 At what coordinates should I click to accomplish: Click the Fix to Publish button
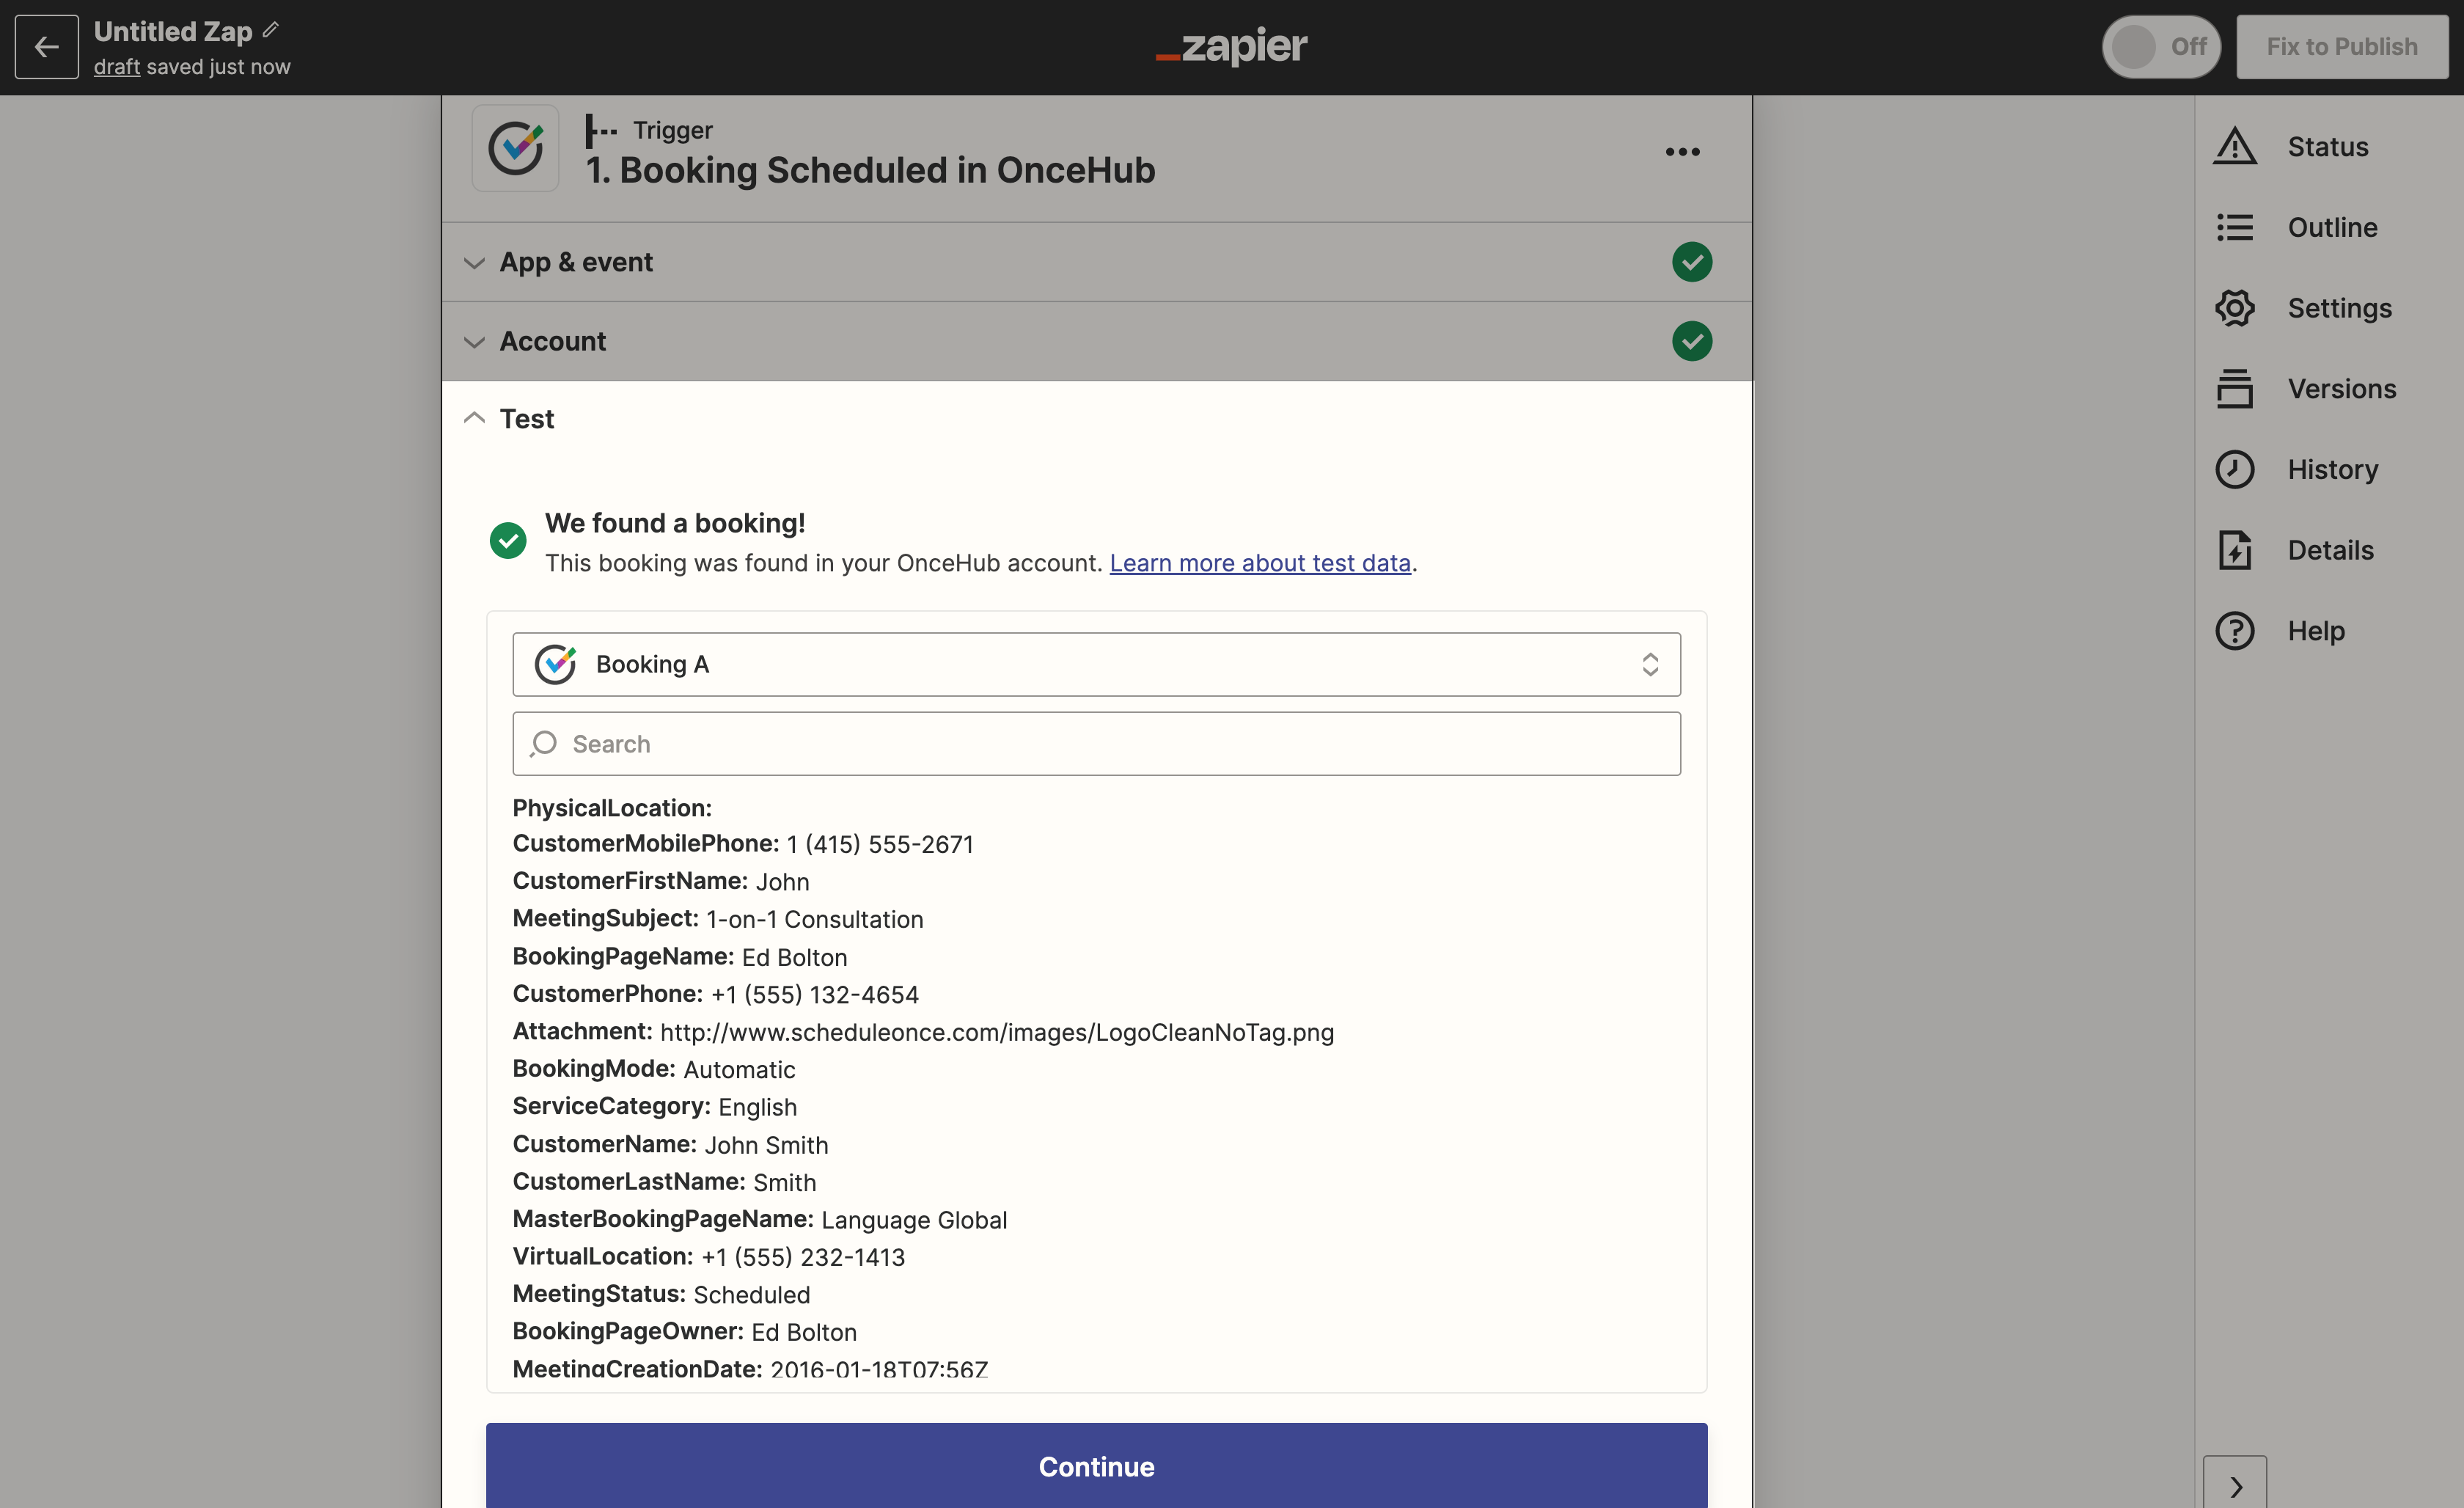click(2341, 47)
